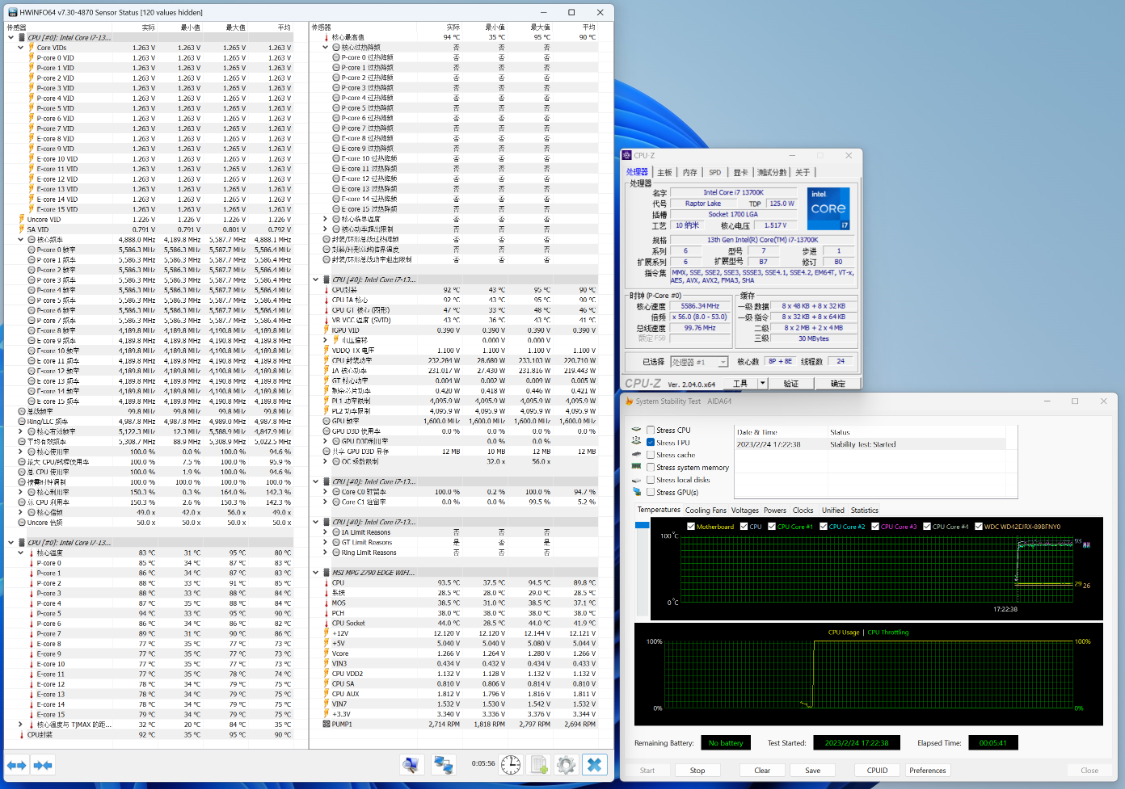The height and width of the screenshot is (789, 1125).
Task: Click PUMP1 fan icon in HWiNFO
Action: tap(326, 724)
